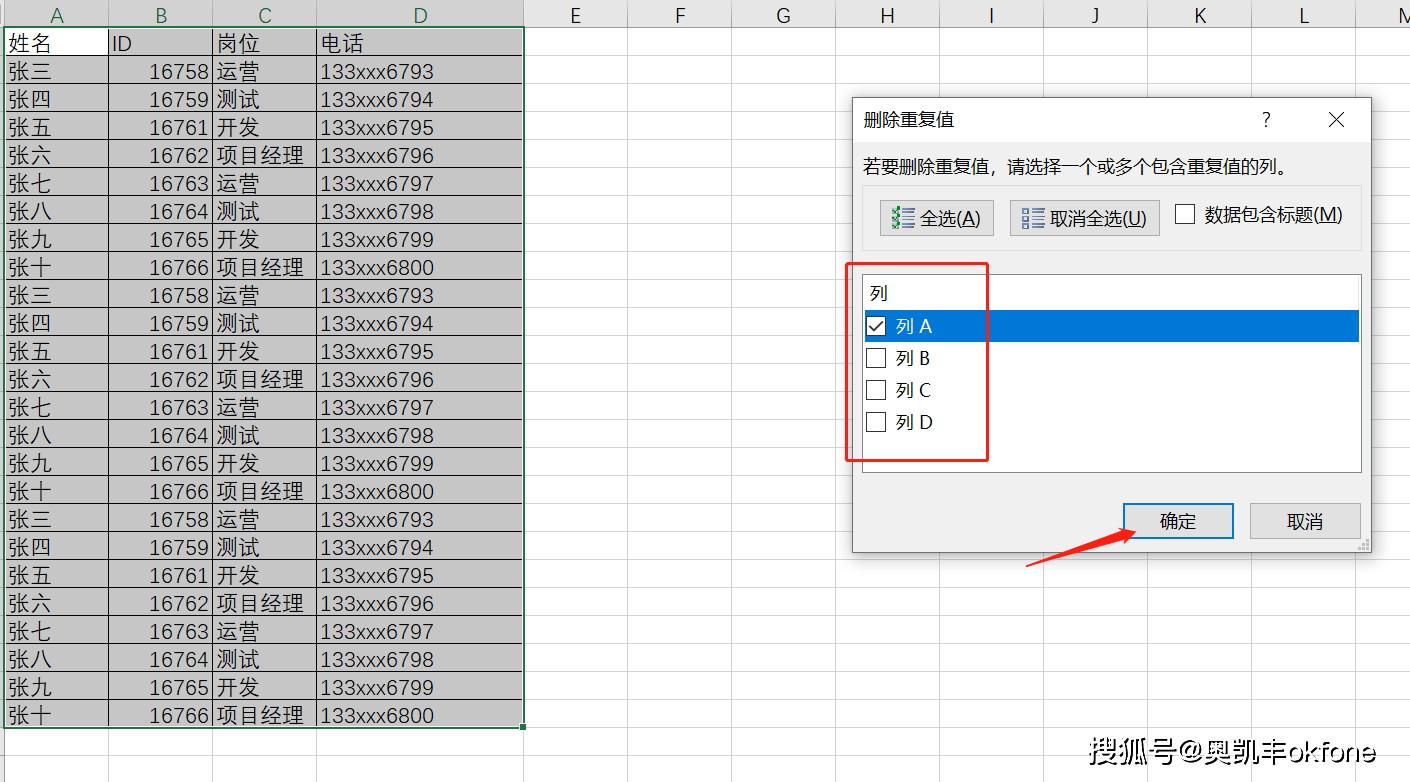Select column A header

(56, 14)
